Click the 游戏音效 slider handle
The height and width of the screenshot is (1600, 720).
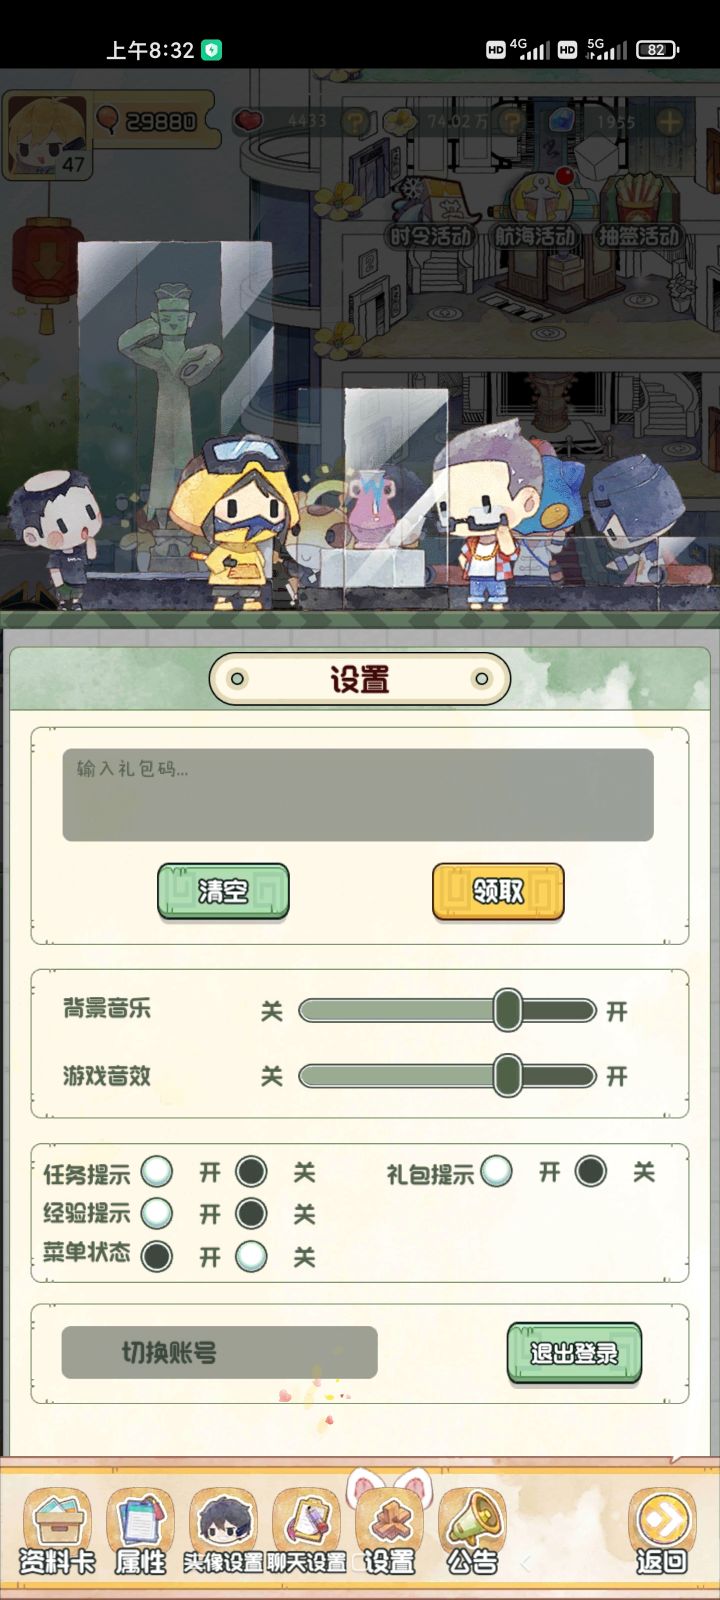coord(508,1075)
